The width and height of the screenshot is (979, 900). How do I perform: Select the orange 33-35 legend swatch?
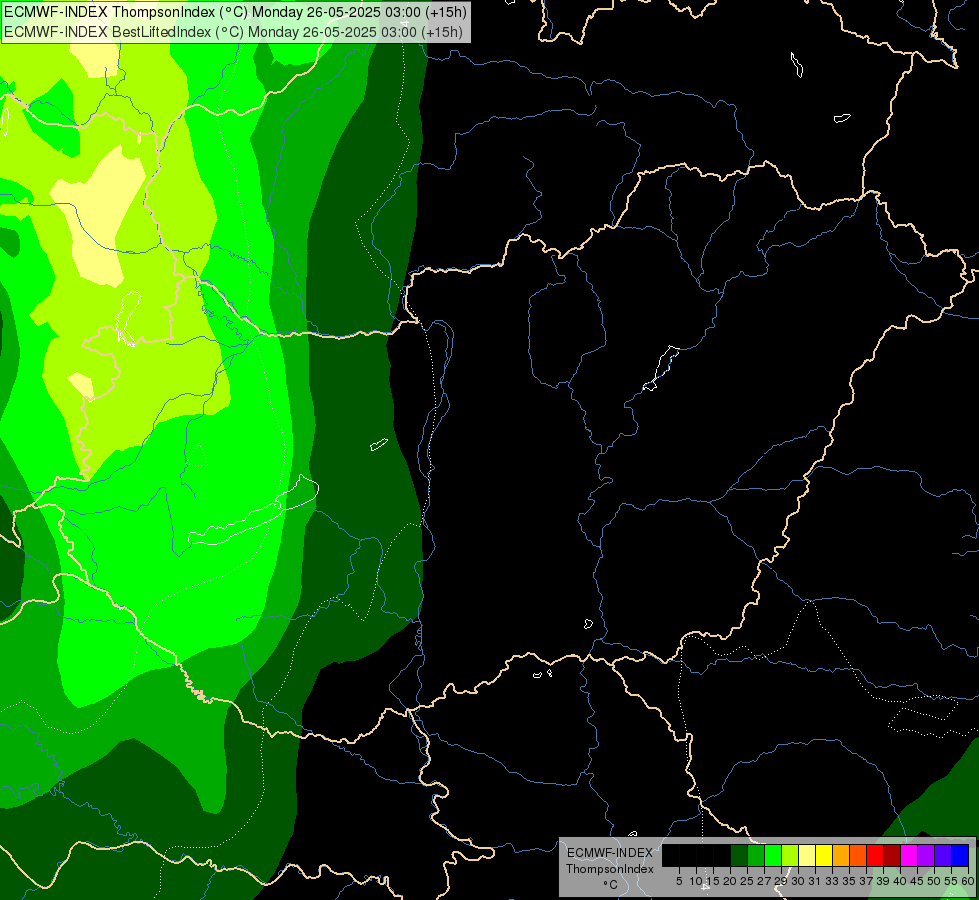pyautogui.click(x=841, y=855)
